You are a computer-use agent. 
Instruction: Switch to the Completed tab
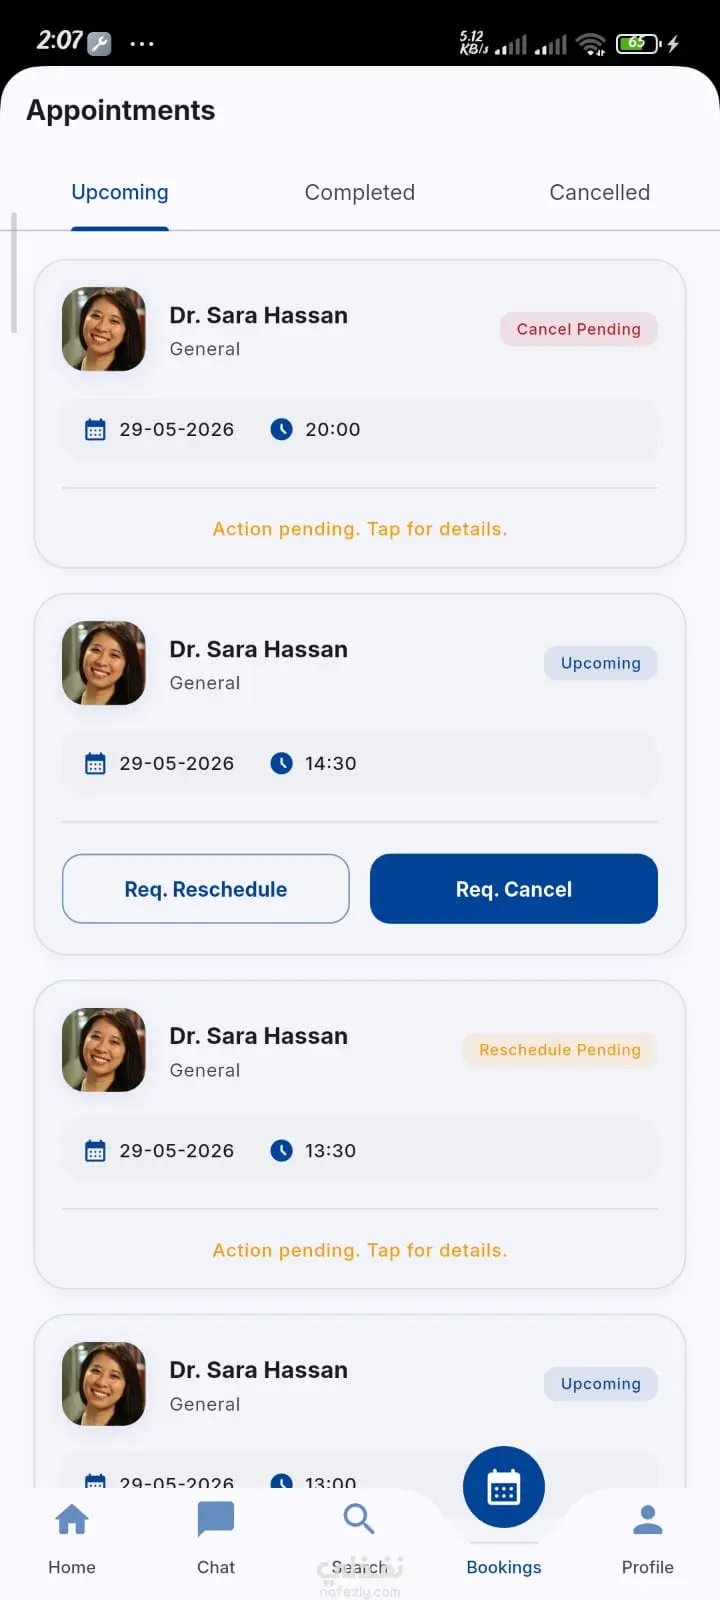(x=360, y=192)
